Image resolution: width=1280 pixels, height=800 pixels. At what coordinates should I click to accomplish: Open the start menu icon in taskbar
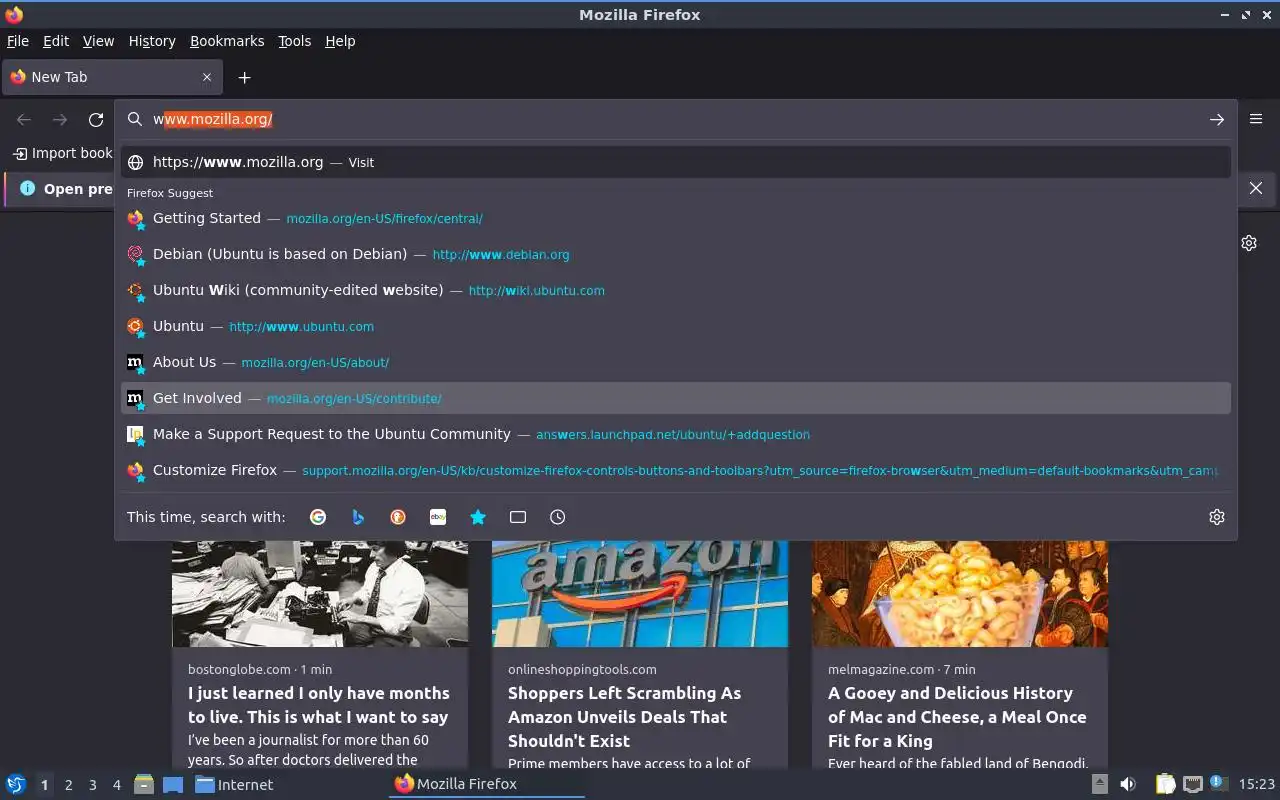pyautogui.click(x=16, y=784)
